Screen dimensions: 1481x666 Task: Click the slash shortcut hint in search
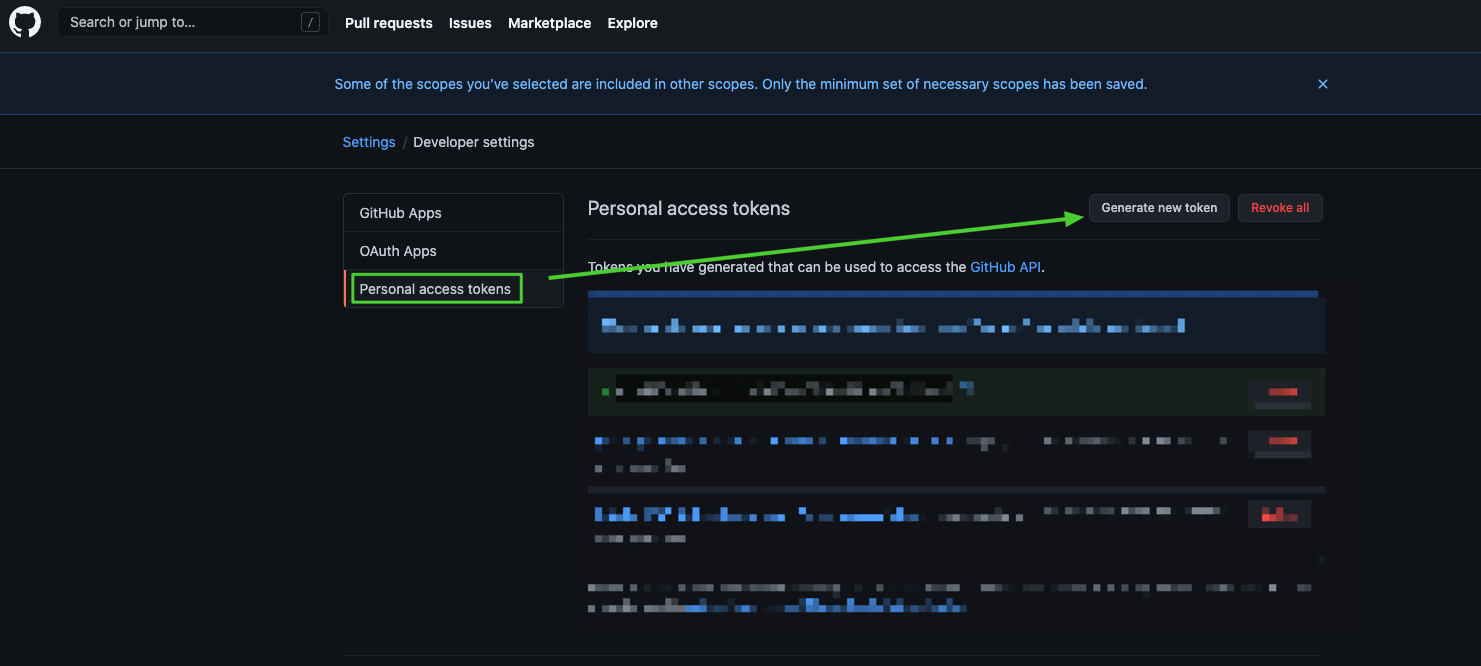(x=310, y=22)
